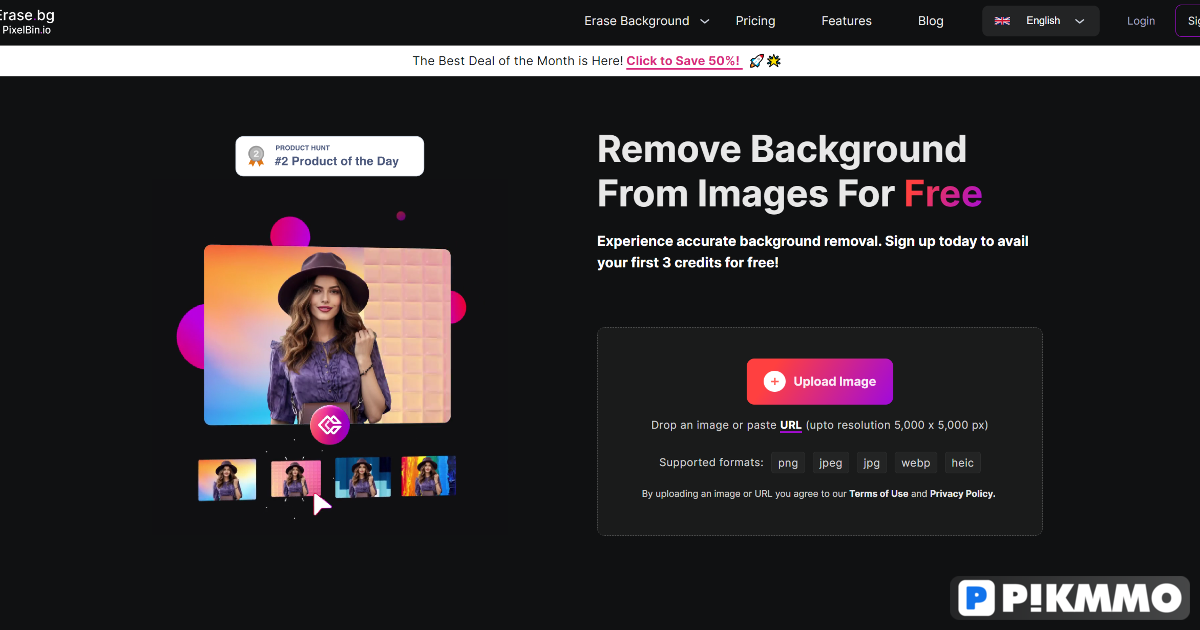Viewport: 1200px width, 630px height.
Task: Follow the Click to Save 50% link
Action: point(684,61)
